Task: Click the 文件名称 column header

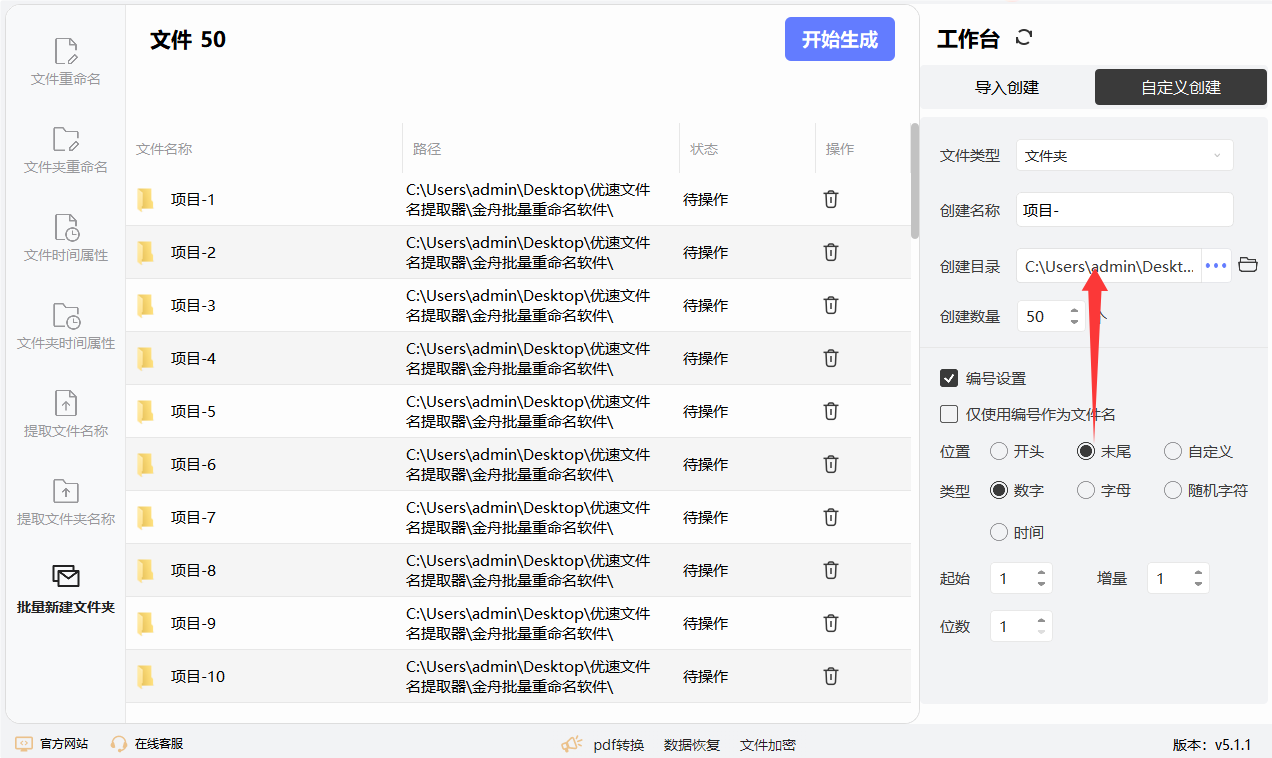Action: click(164, 149)
